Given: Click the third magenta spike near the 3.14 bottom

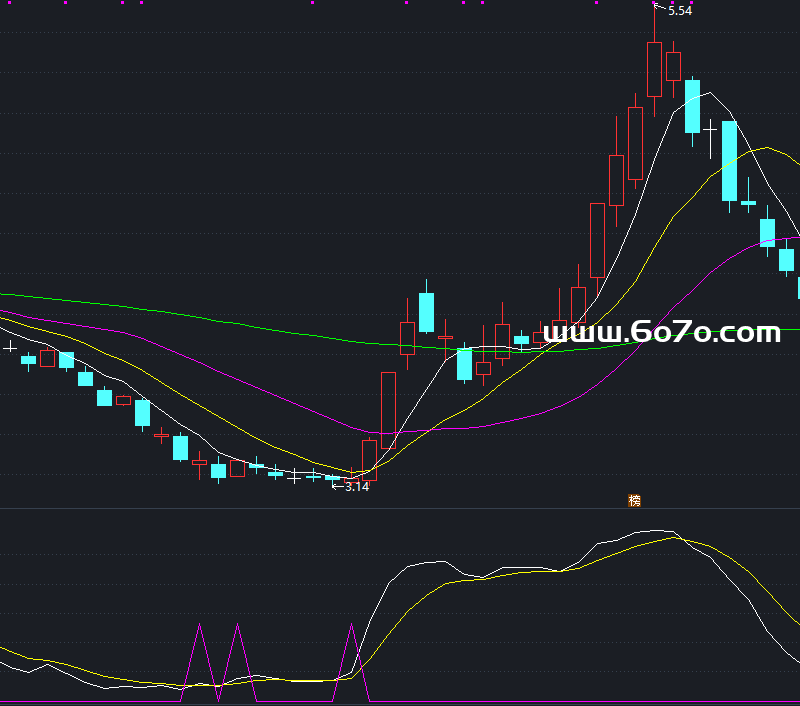Looking at the screenshot, I should [352, 662].
